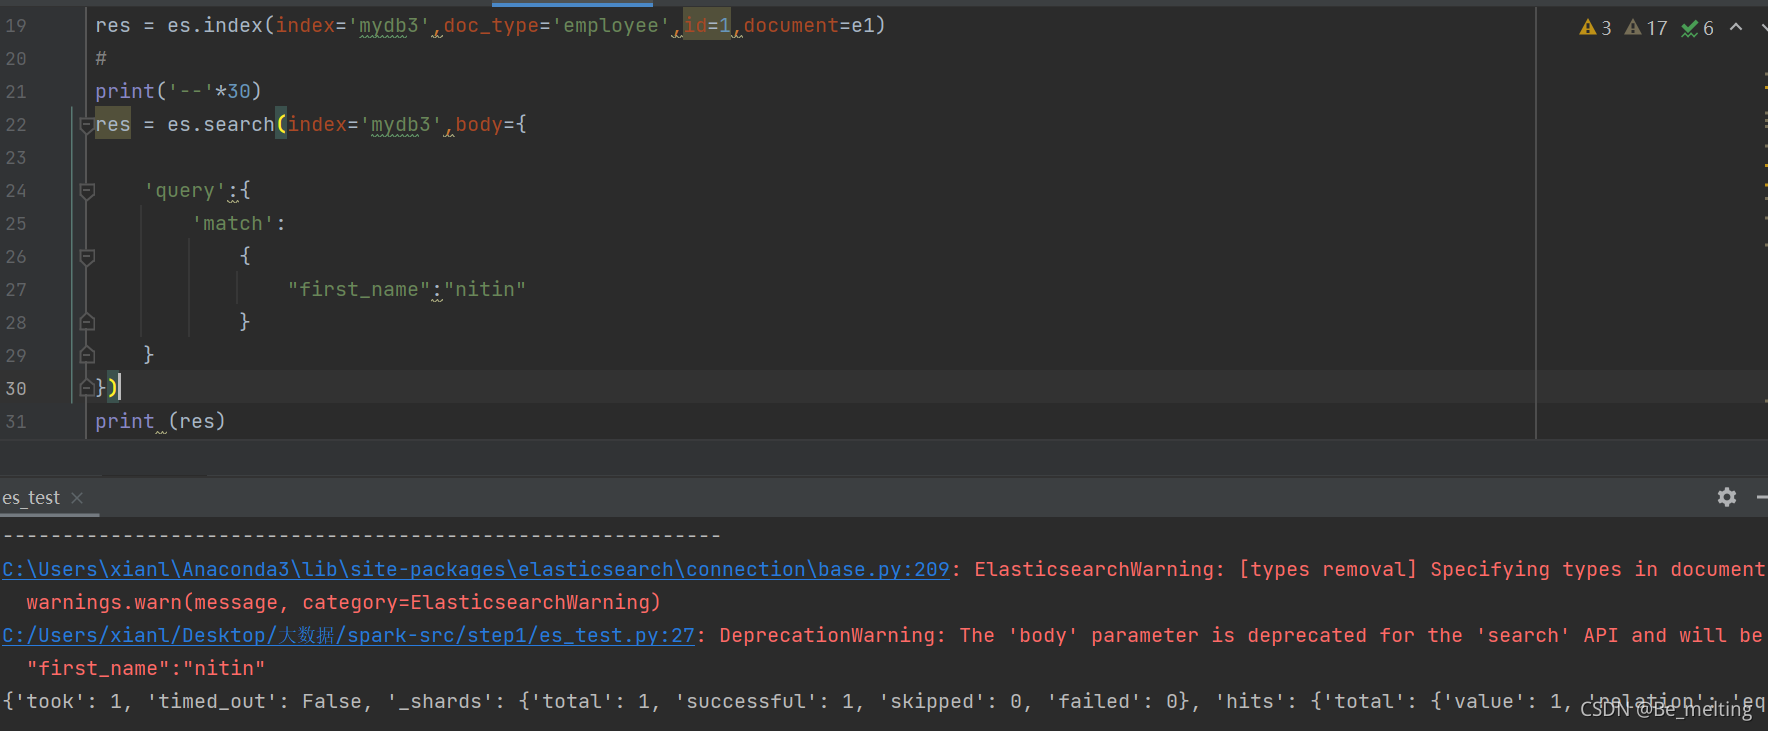
Task: Switch to the es_test run tab
Action: coord(31,498)
